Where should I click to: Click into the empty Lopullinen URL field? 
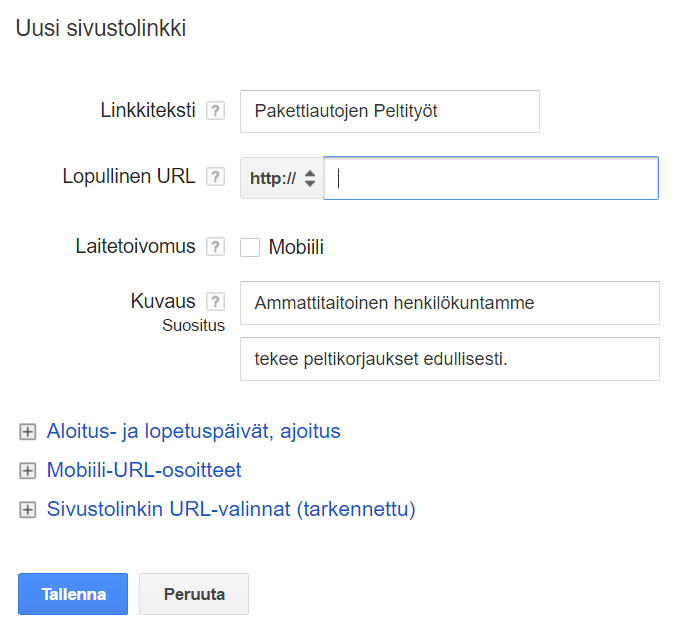(491, 178)
